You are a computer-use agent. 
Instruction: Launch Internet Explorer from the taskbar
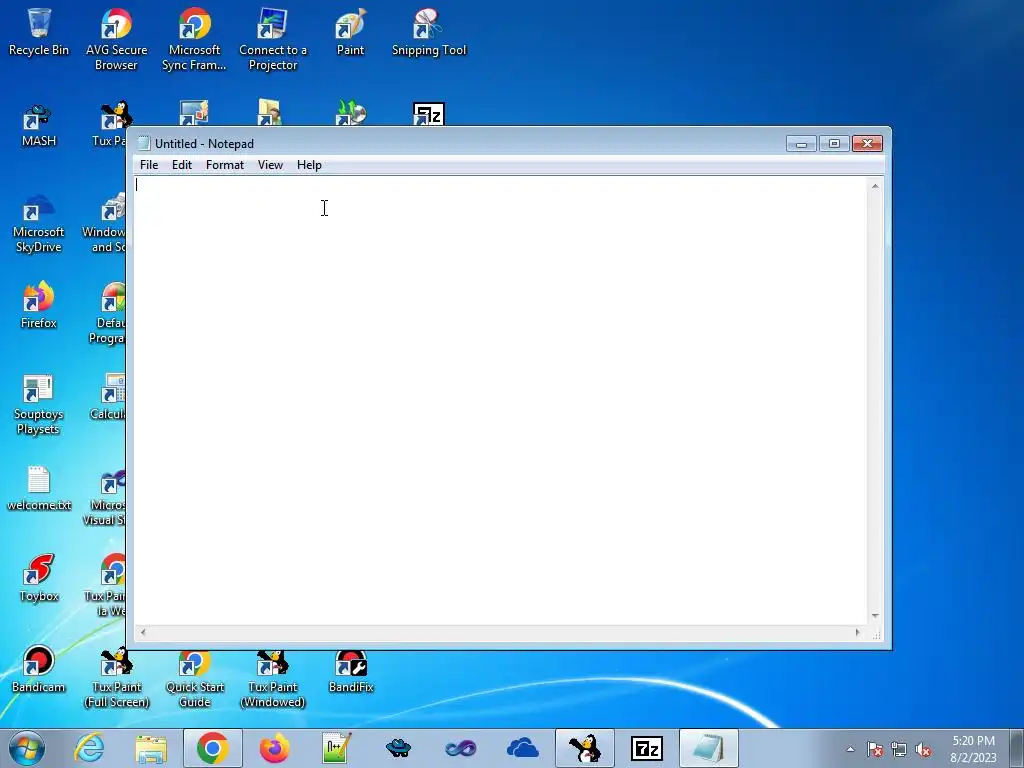coord(89,748)
